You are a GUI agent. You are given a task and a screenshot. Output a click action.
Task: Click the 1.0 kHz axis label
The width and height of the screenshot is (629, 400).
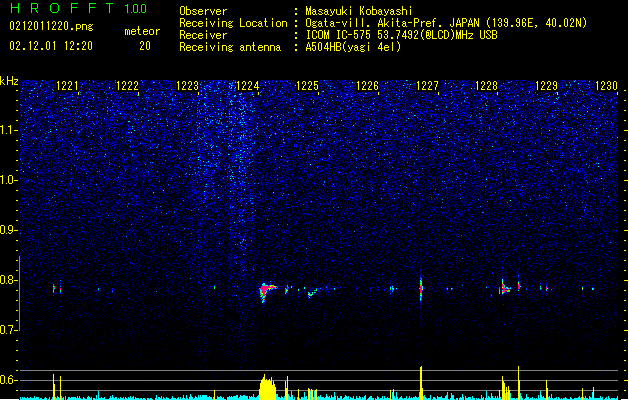click(8, 180)
